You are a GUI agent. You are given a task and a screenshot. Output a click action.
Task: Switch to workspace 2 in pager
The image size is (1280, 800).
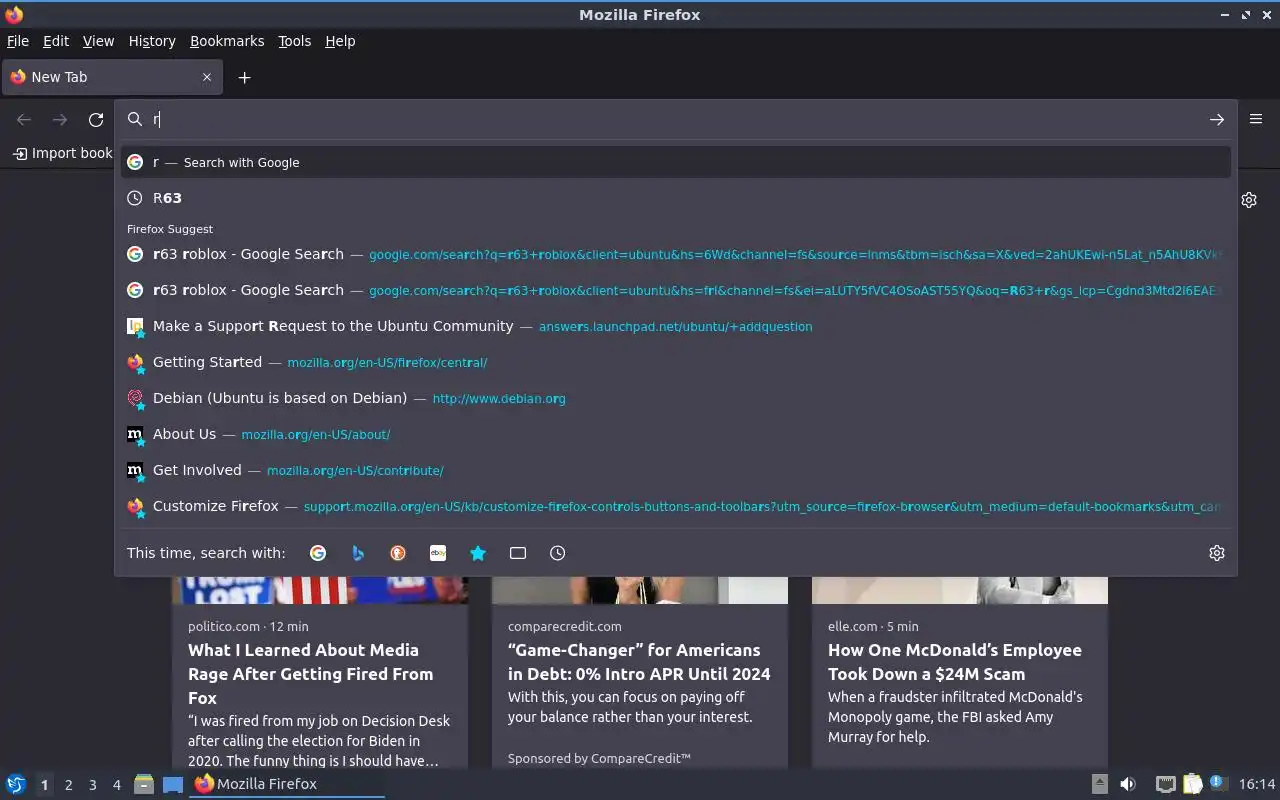(x=68, y=785)
